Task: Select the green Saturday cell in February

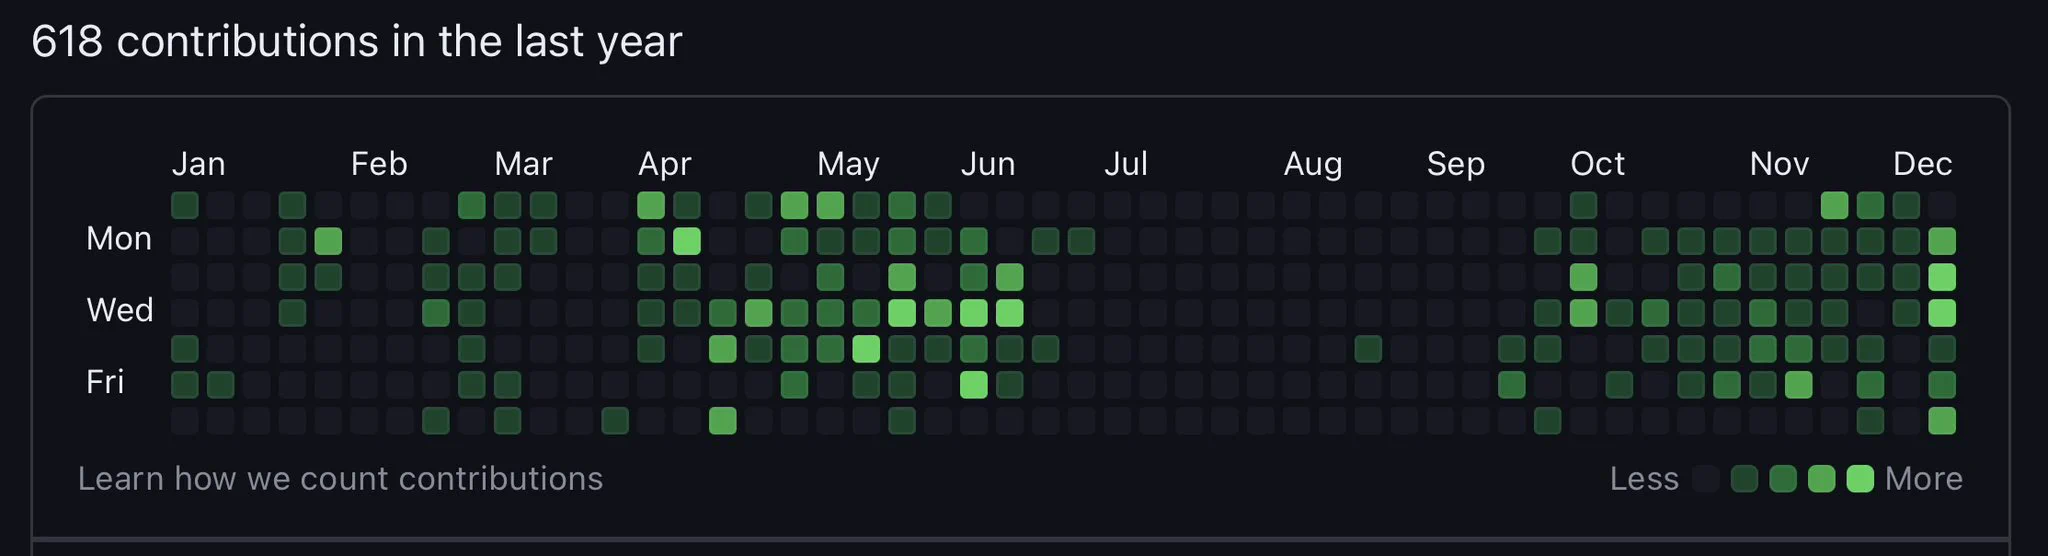Action: click(x=436, y=421)
